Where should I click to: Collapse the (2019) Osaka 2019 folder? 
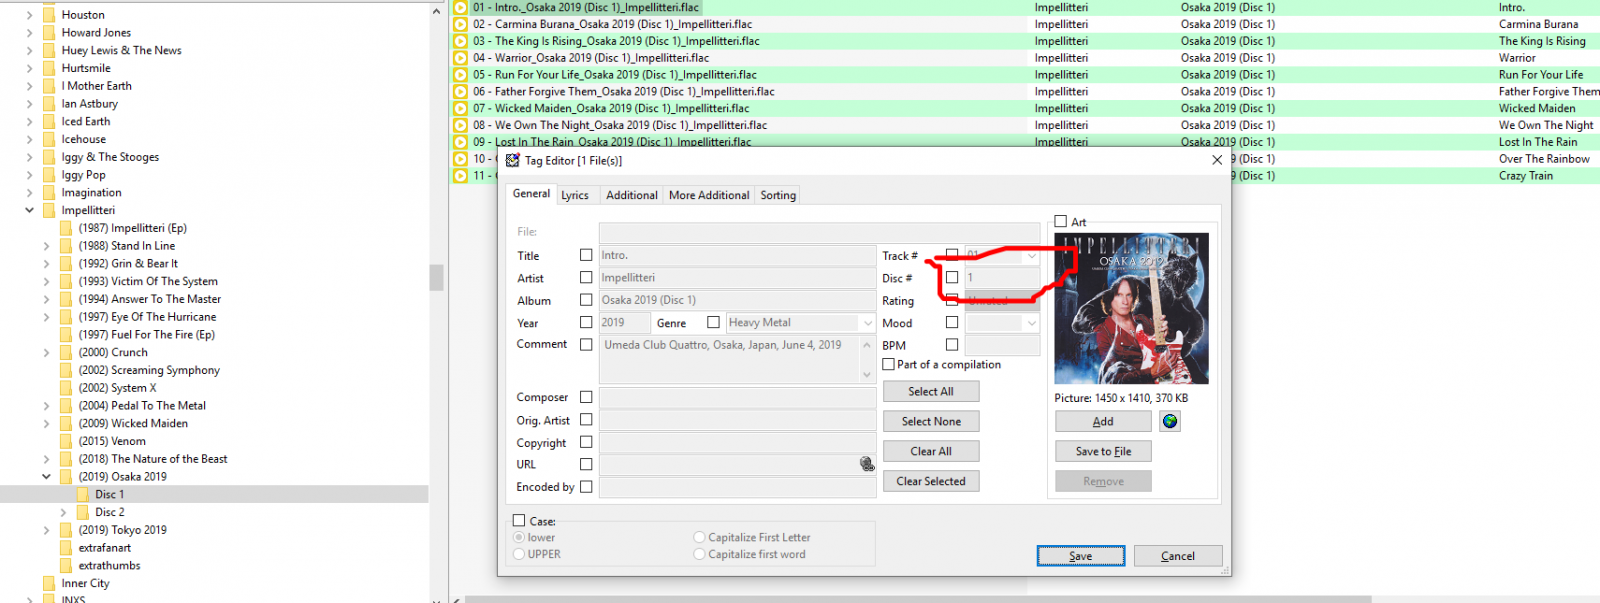pos(46,477)
